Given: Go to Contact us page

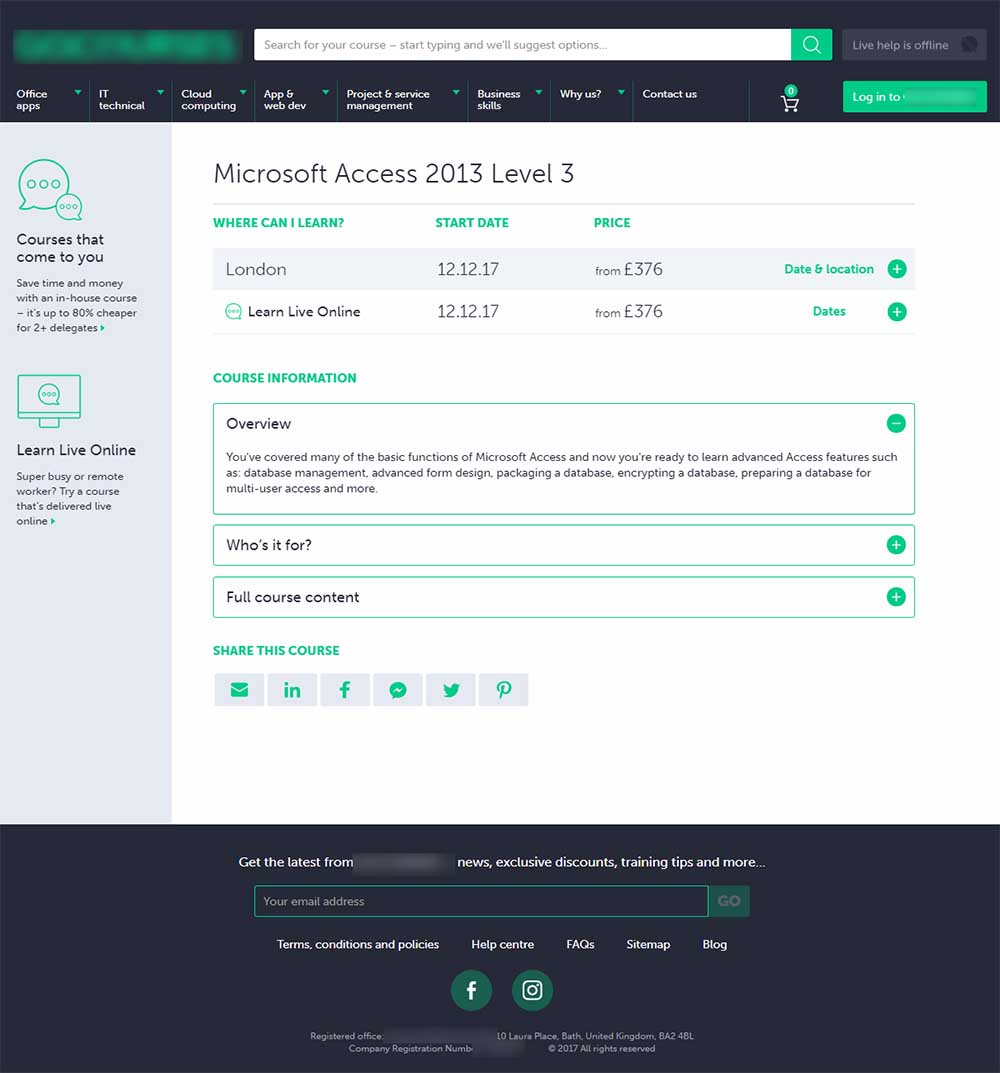Looking at the screenshot, I should click(x=669, y=94).
